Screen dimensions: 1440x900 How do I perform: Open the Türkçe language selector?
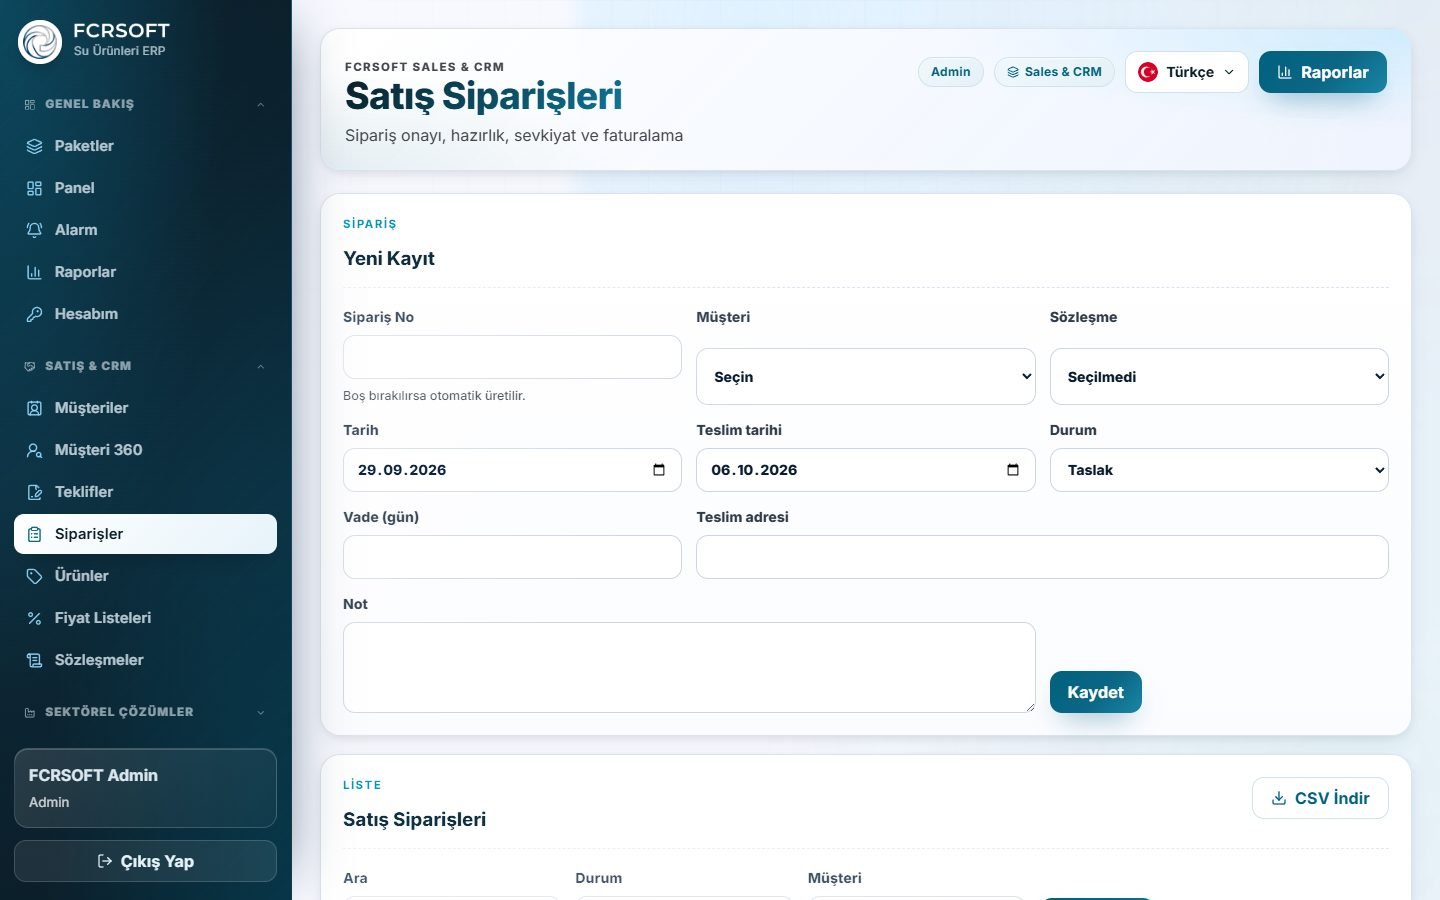(1187, 72)
